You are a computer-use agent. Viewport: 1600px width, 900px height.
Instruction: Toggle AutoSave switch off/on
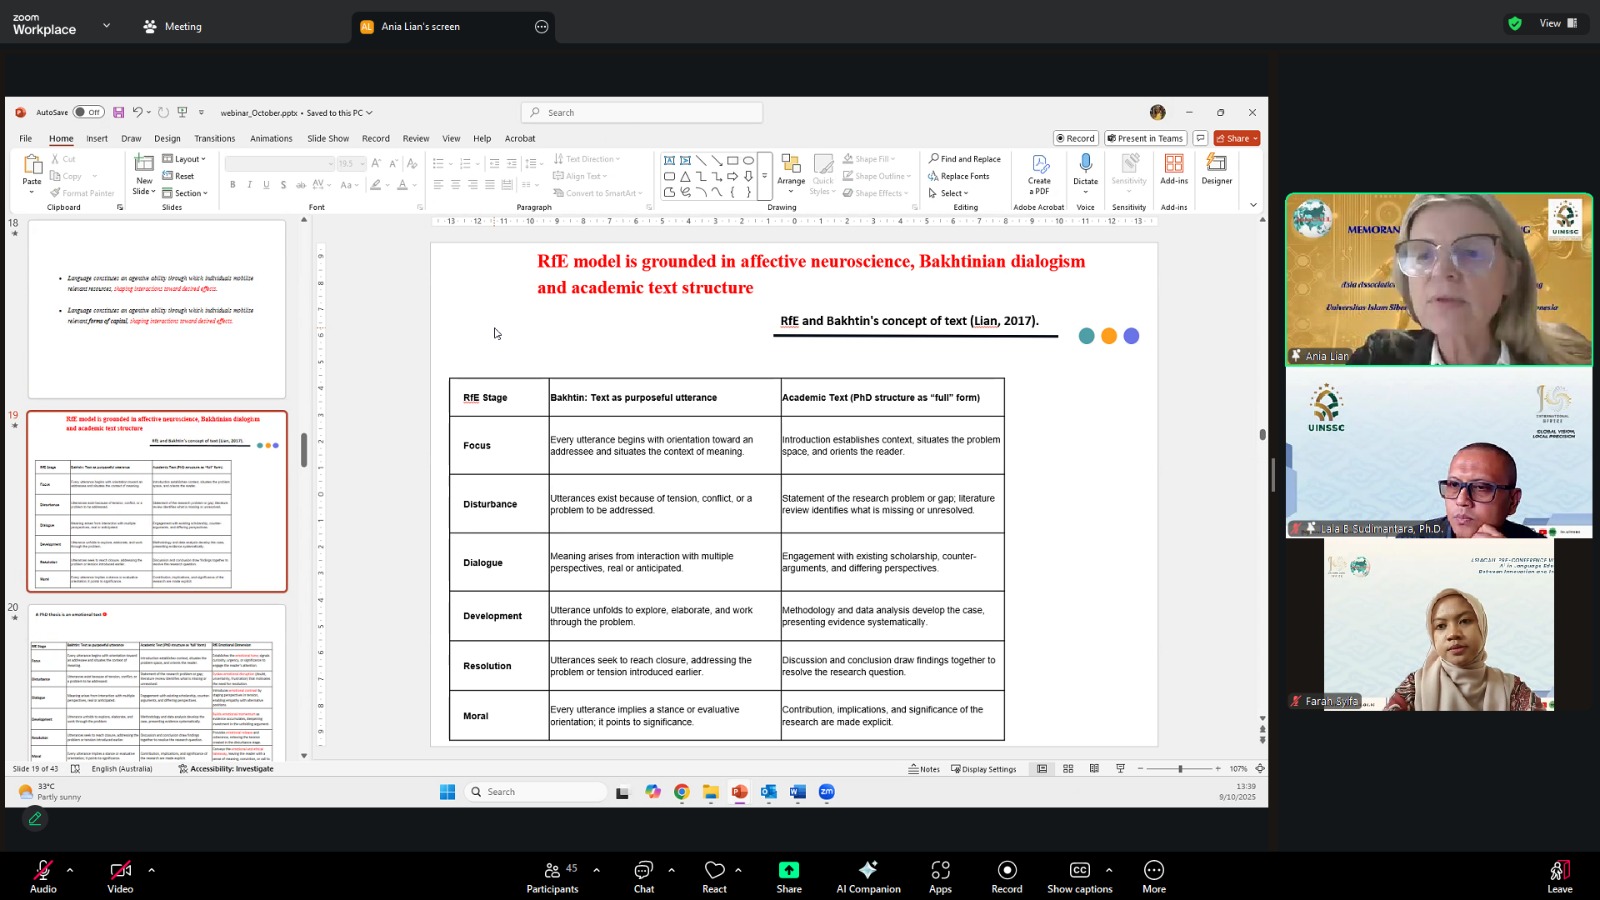coord(88,112)
